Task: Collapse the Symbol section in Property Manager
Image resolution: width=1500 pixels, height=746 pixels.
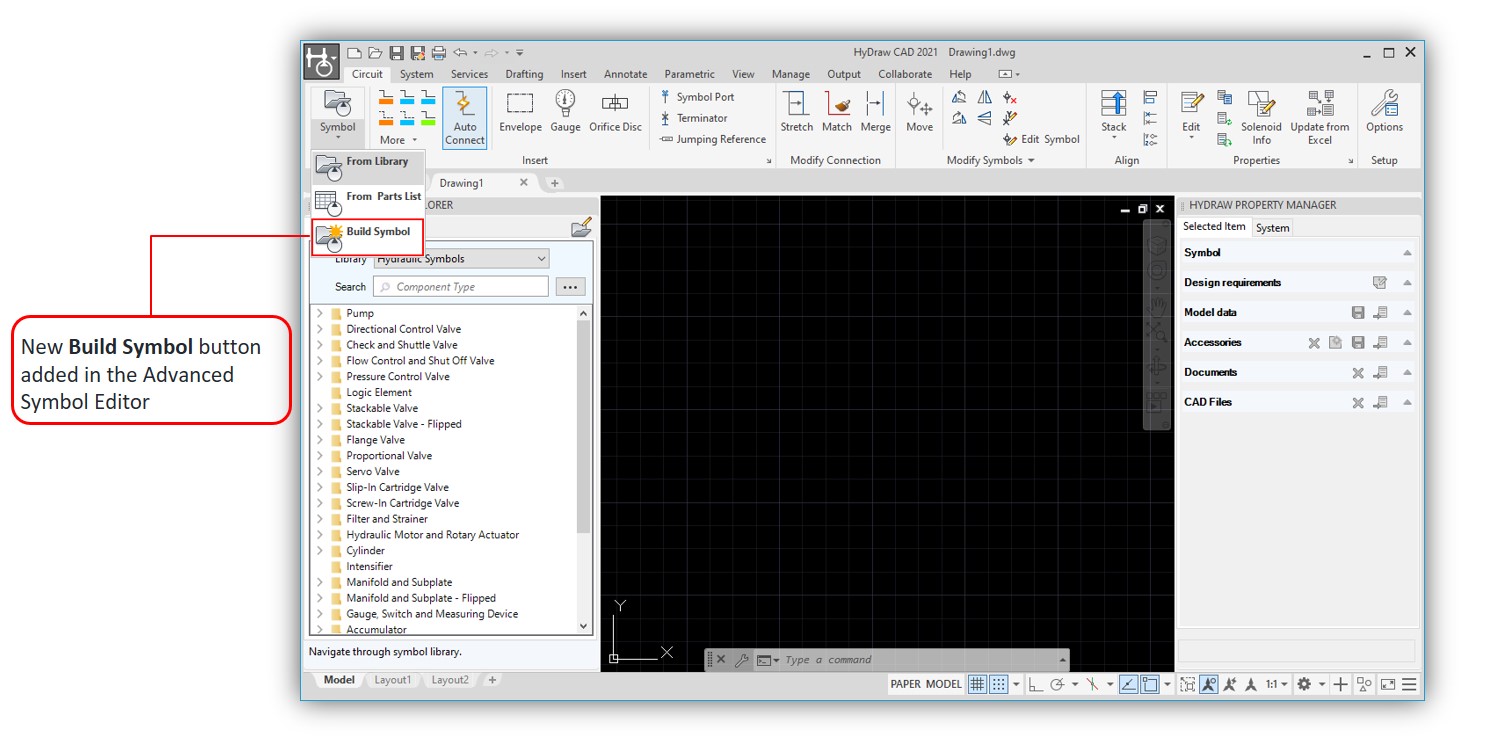Action: 1407,253
